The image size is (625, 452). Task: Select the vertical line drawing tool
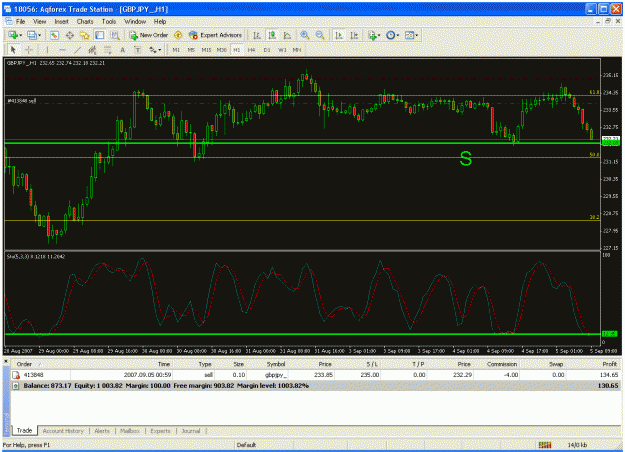[47, 50]
